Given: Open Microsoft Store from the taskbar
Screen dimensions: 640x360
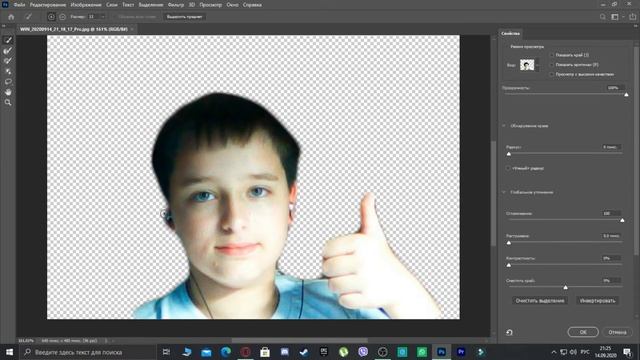Looking at the screenshot, I should coord(265,352).
